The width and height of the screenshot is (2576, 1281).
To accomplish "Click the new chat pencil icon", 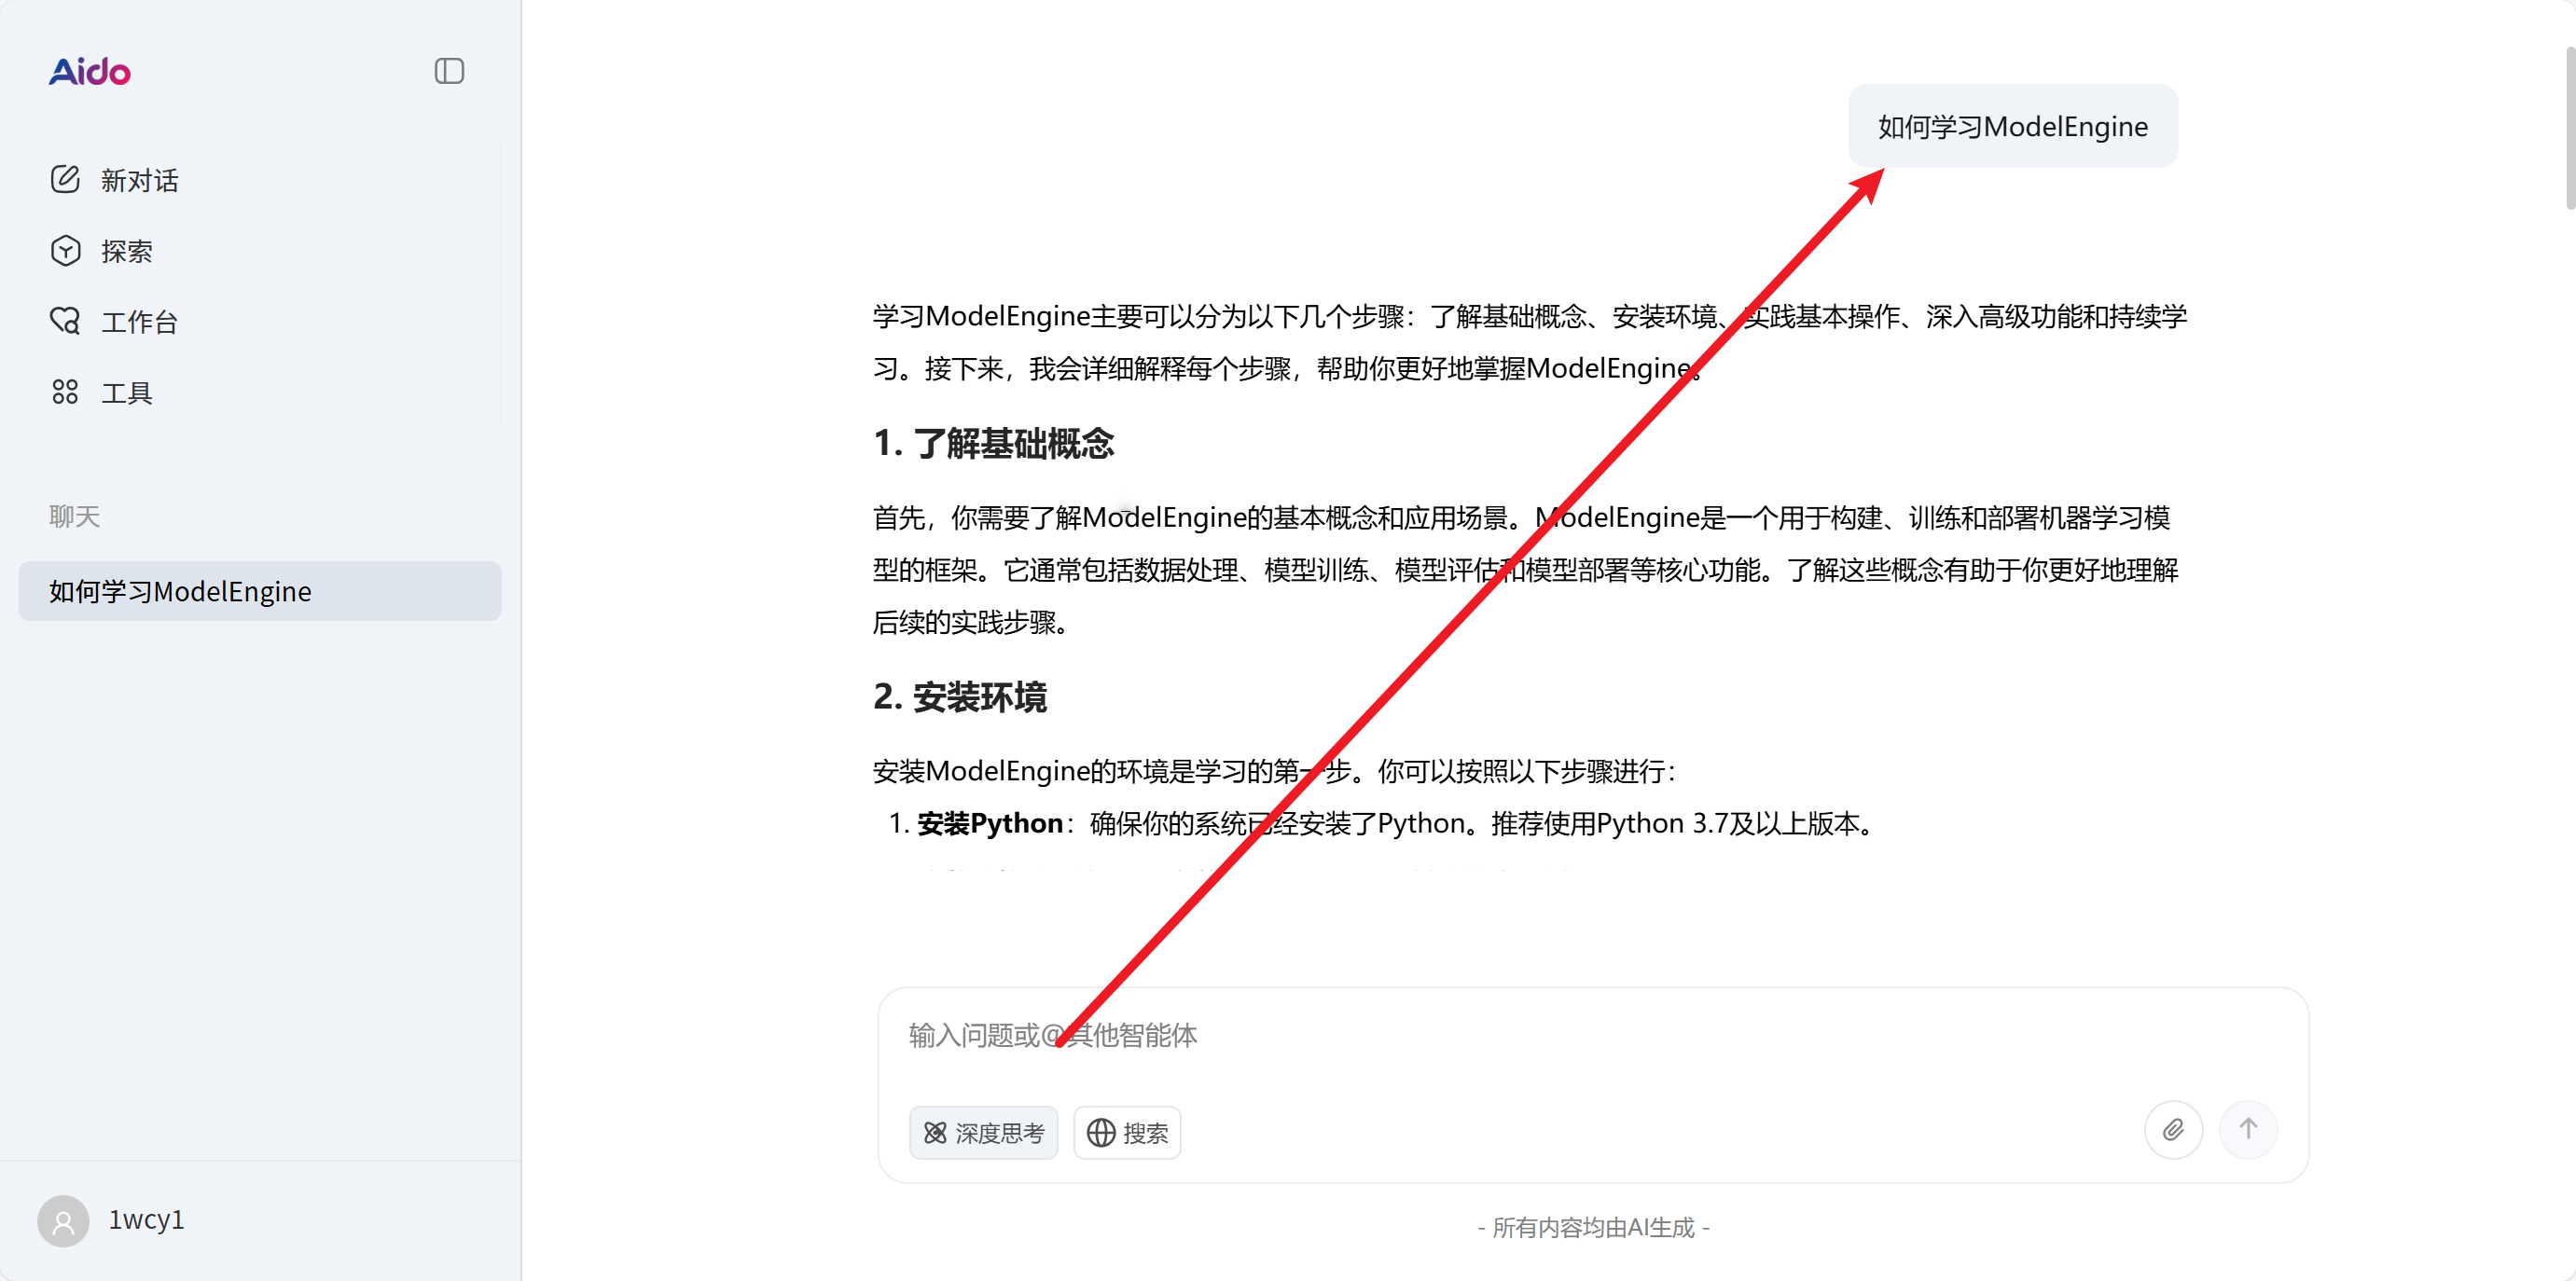I will click(x=65, y=179).
